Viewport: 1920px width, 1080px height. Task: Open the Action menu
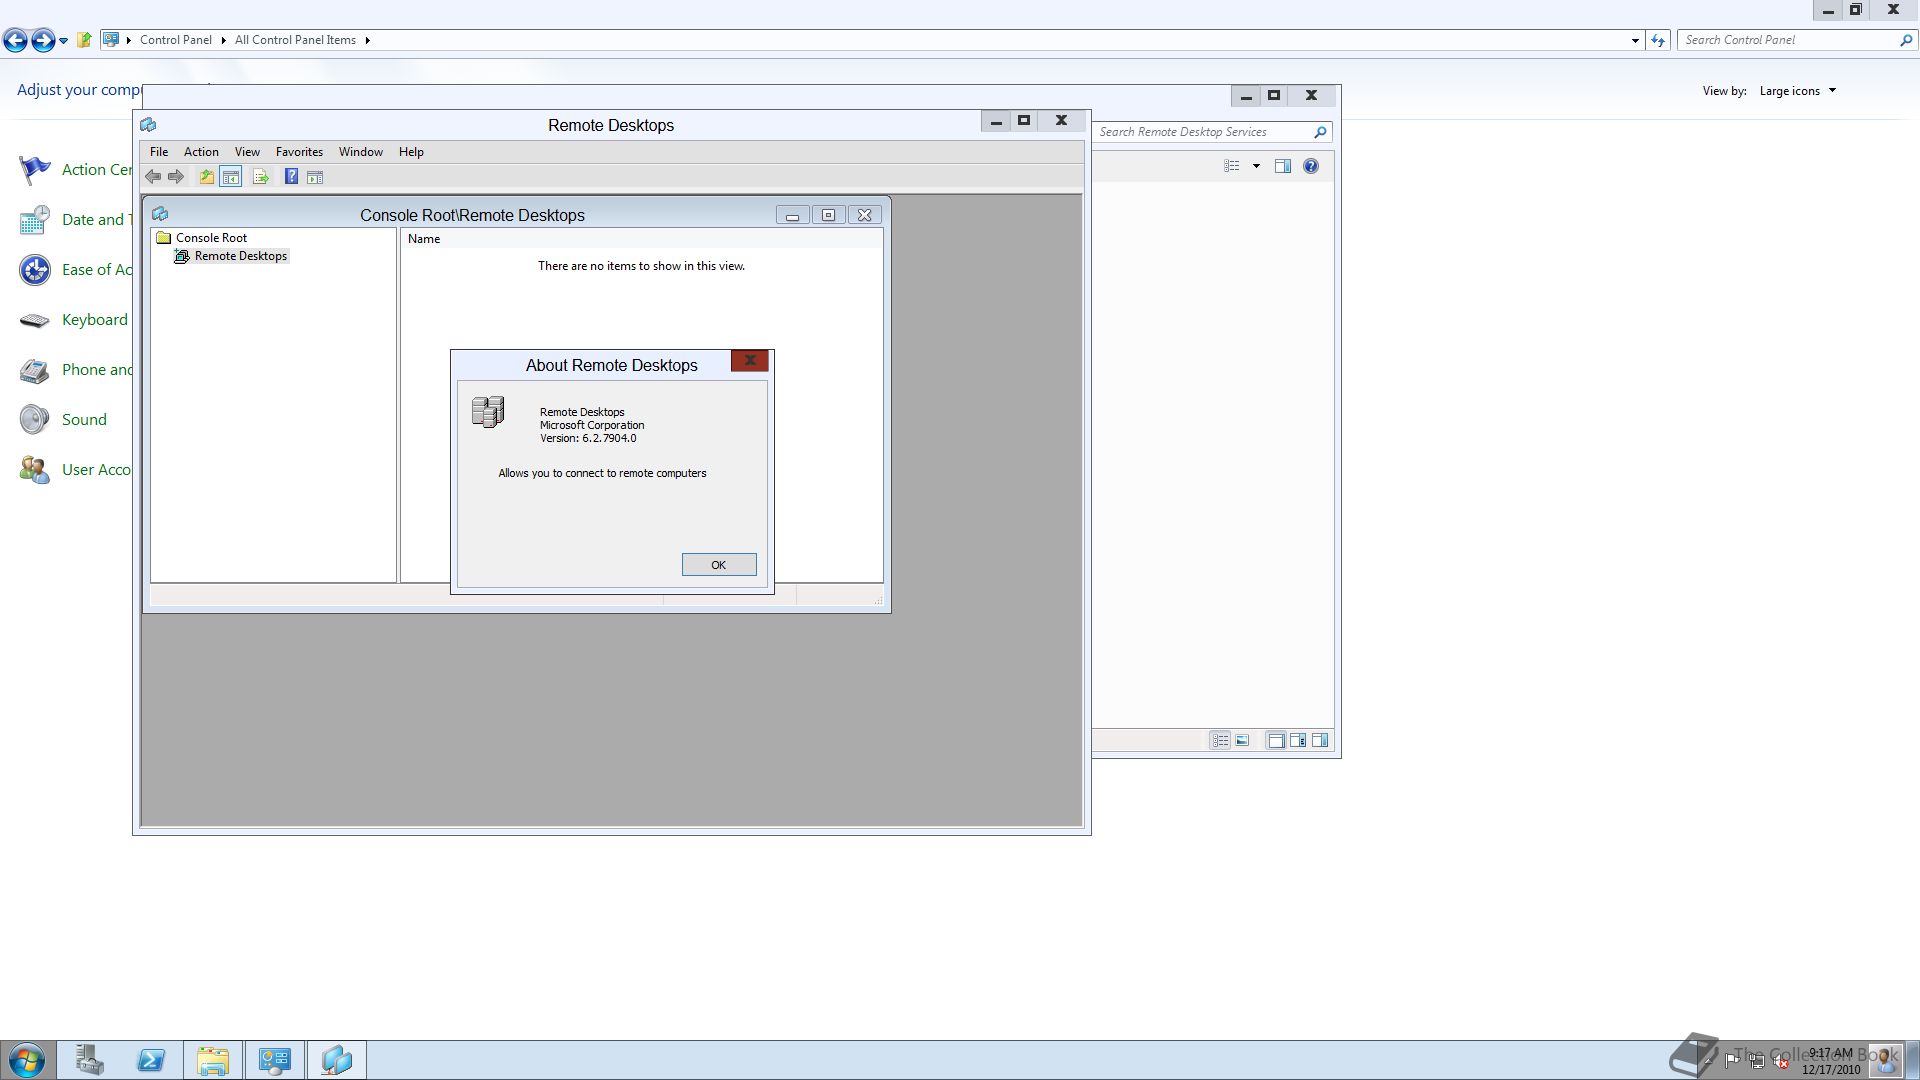[201, 152]
